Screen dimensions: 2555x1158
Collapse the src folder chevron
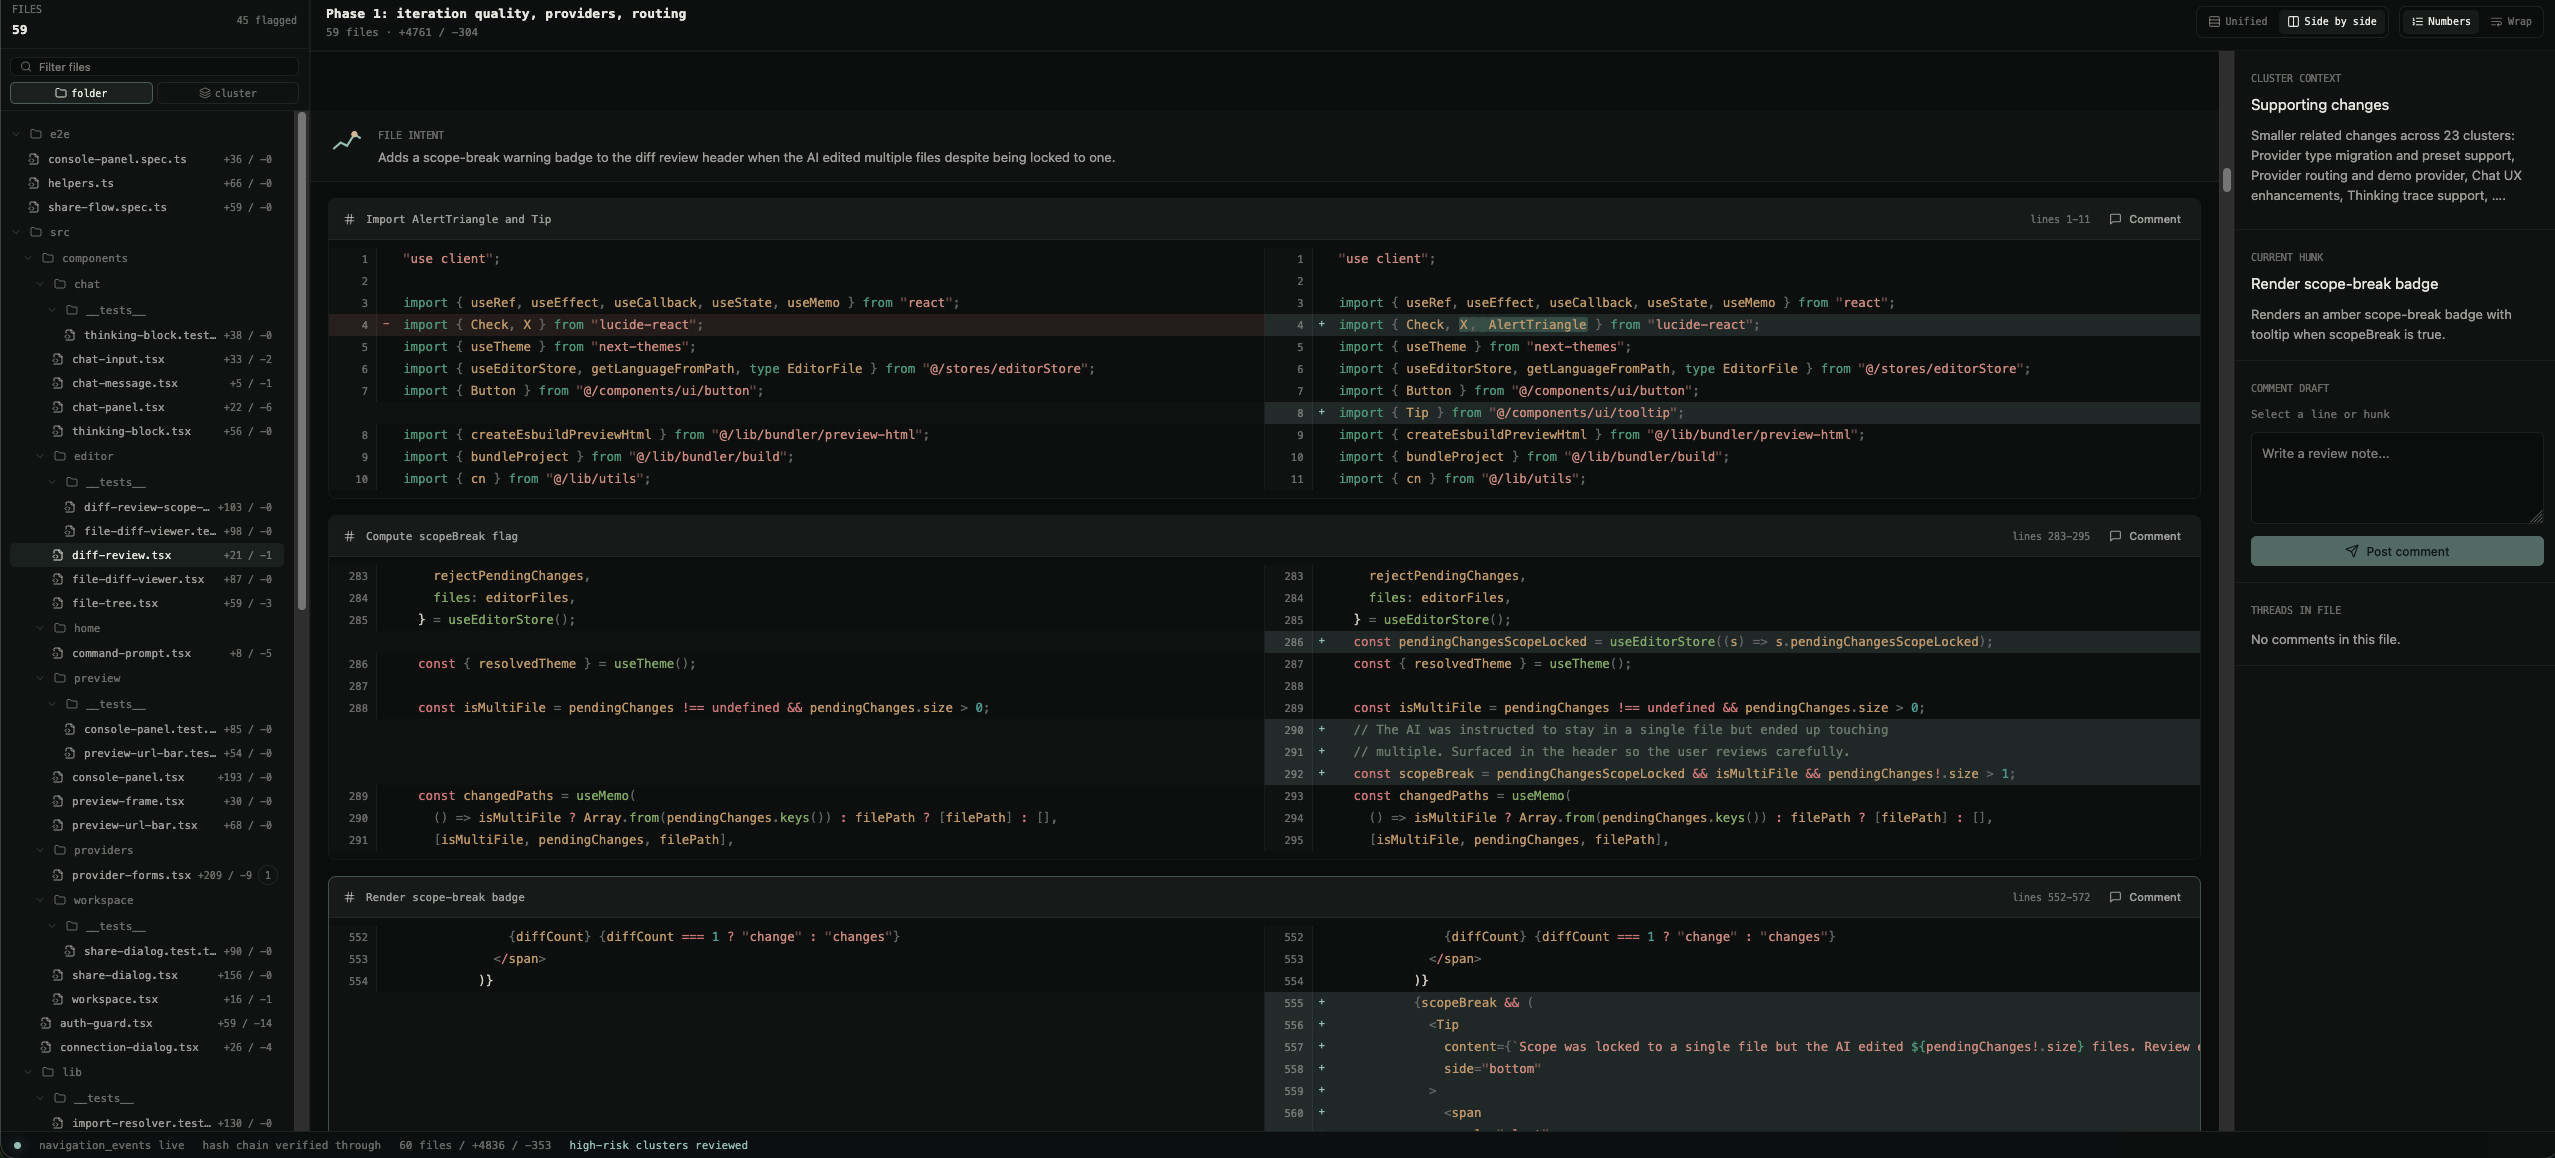tap(16, 232)
